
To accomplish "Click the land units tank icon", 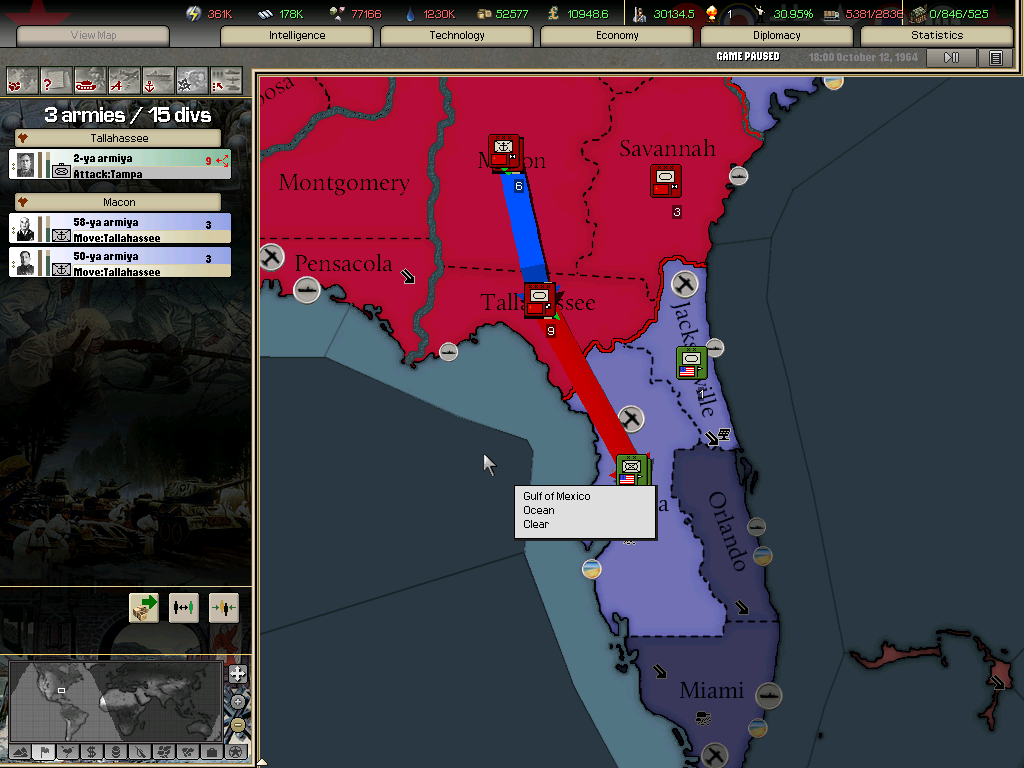I will click(x=90, y=79).
